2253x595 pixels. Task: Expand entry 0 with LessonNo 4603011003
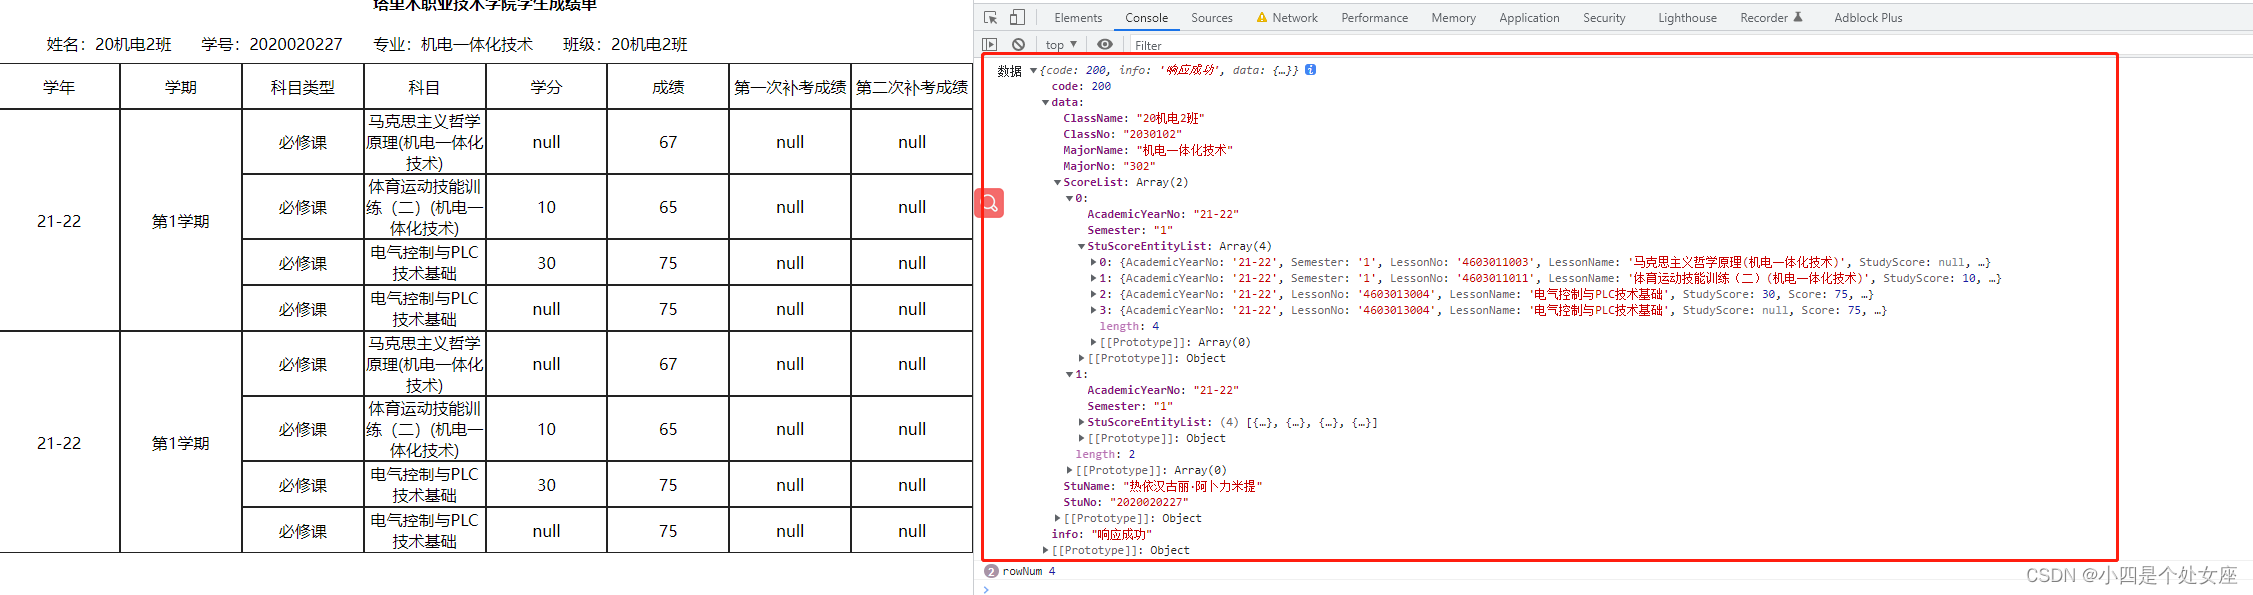1093,262
